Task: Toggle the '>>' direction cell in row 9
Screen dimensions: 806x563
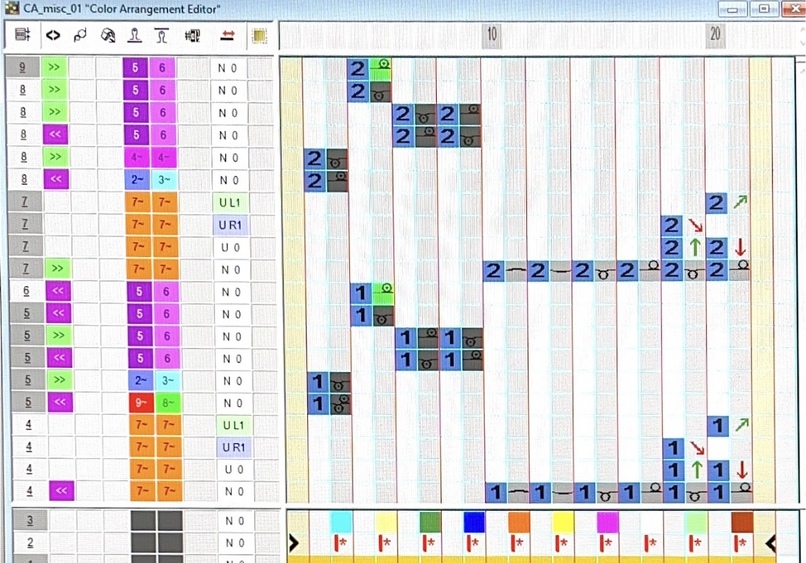Action: pos(54,67)
